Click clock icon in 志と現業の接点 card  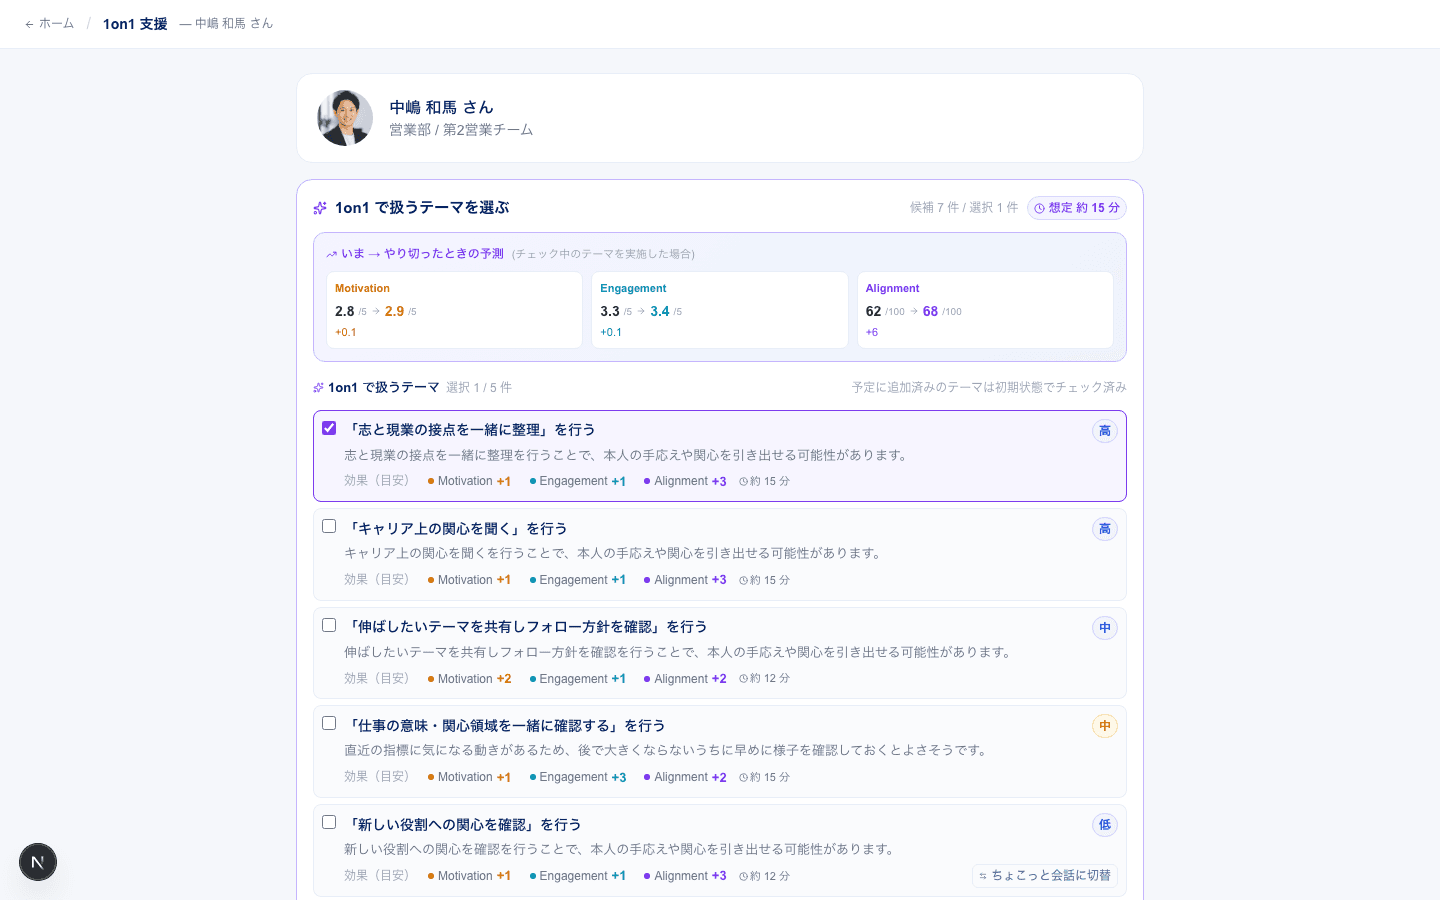coord(744,482)
